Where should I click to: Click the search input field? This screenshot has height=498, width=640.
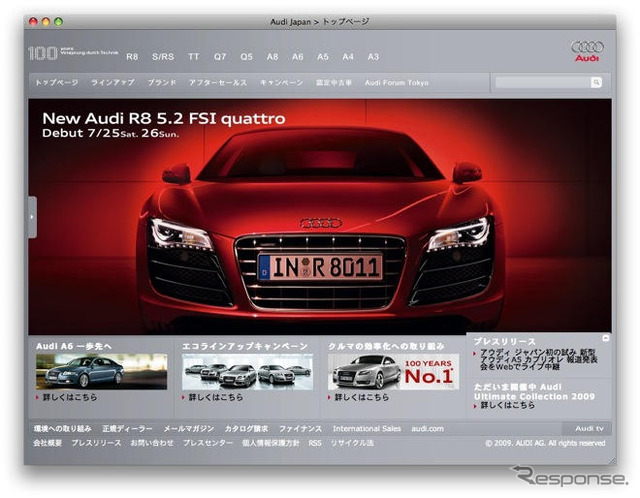pos(543,82)
